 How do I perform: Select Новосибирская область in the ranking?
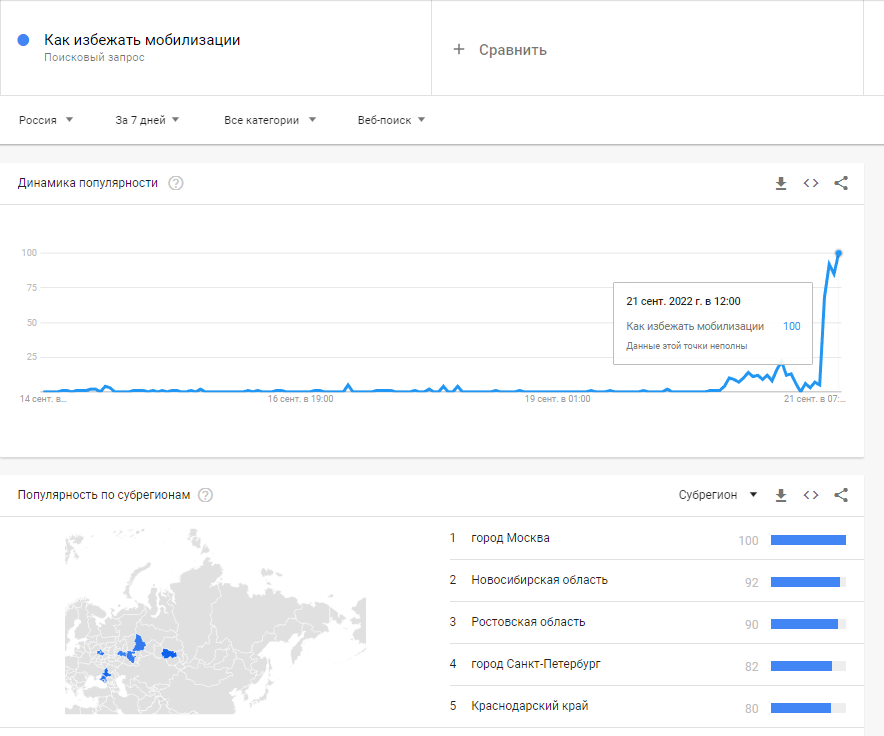click(539, 580)
